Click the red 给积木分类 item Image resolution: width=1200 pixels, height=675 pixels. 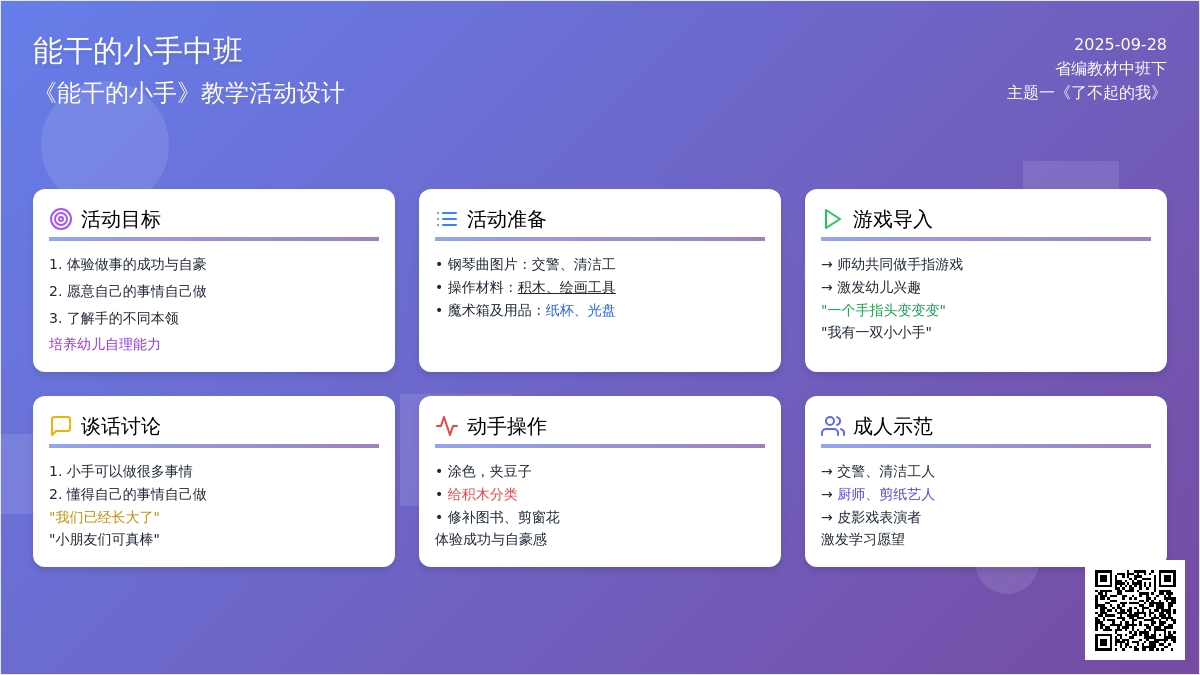(x=482, y=494)
